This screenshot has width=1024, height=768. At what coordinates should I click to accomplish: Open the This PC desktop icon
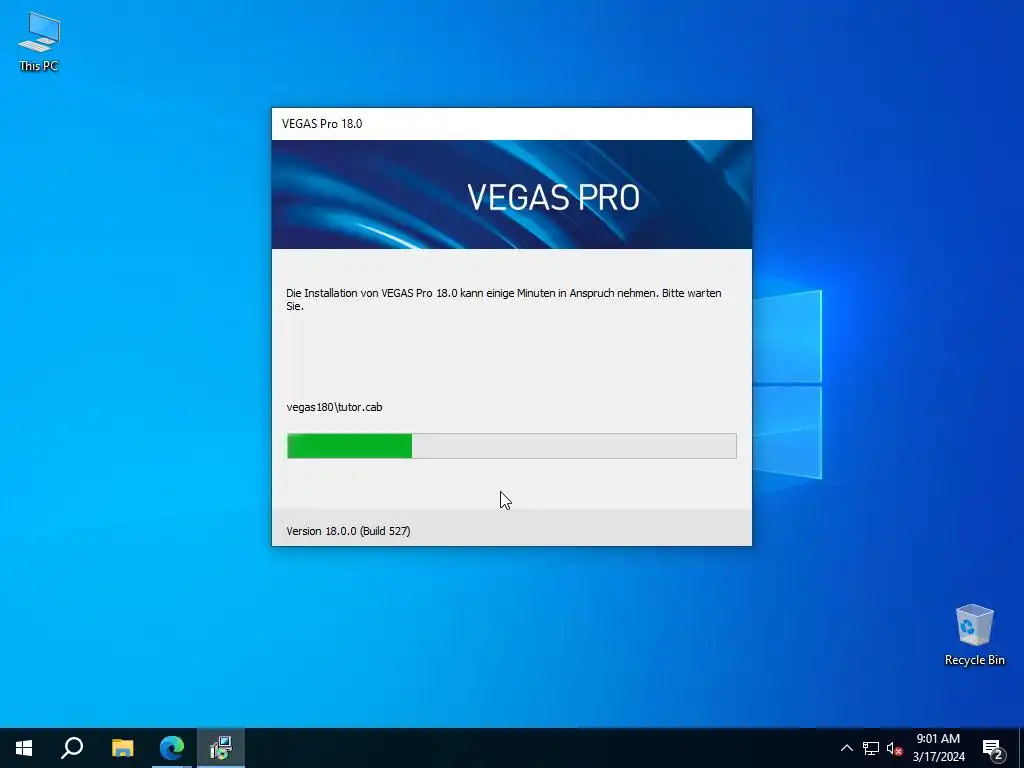pyautogui.click(x=39, y=42)
